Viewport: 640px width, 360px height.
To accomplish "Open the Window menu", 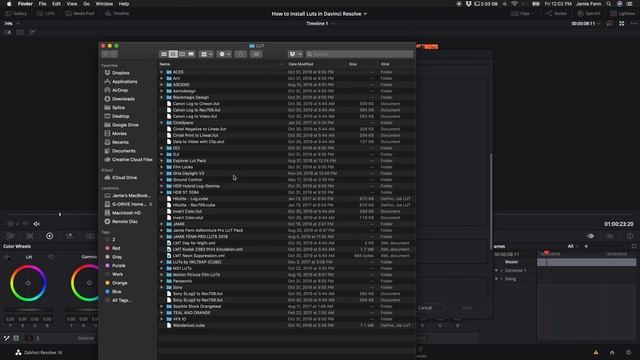I will 104,4.
